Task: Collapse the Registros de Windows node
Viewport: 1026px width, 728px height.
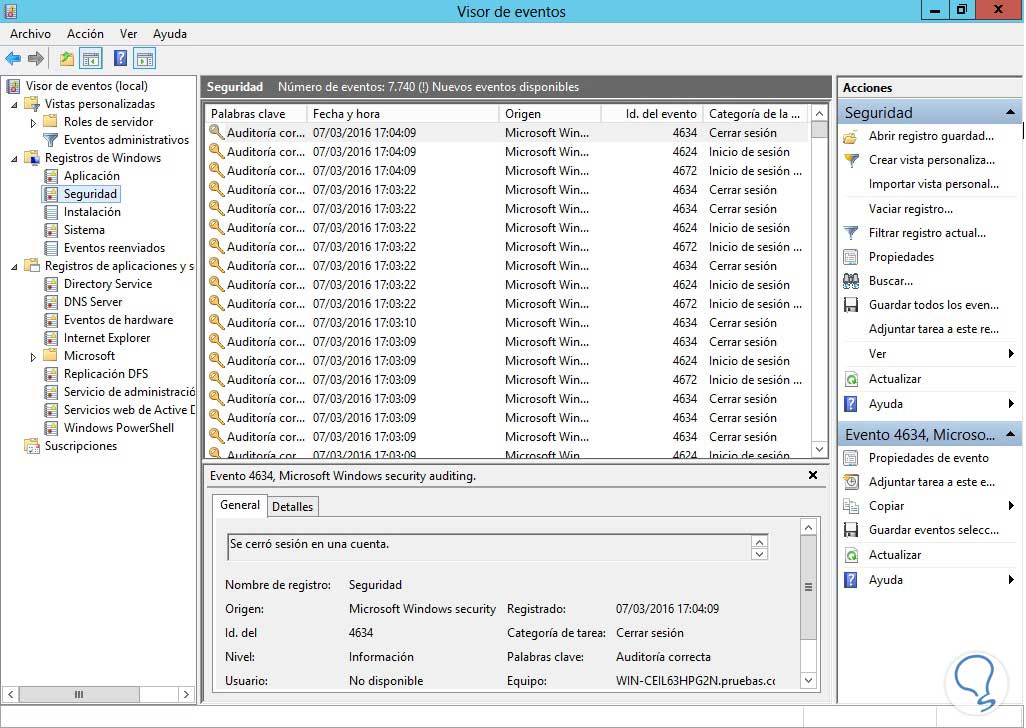Action: click(x=14, y=158)
